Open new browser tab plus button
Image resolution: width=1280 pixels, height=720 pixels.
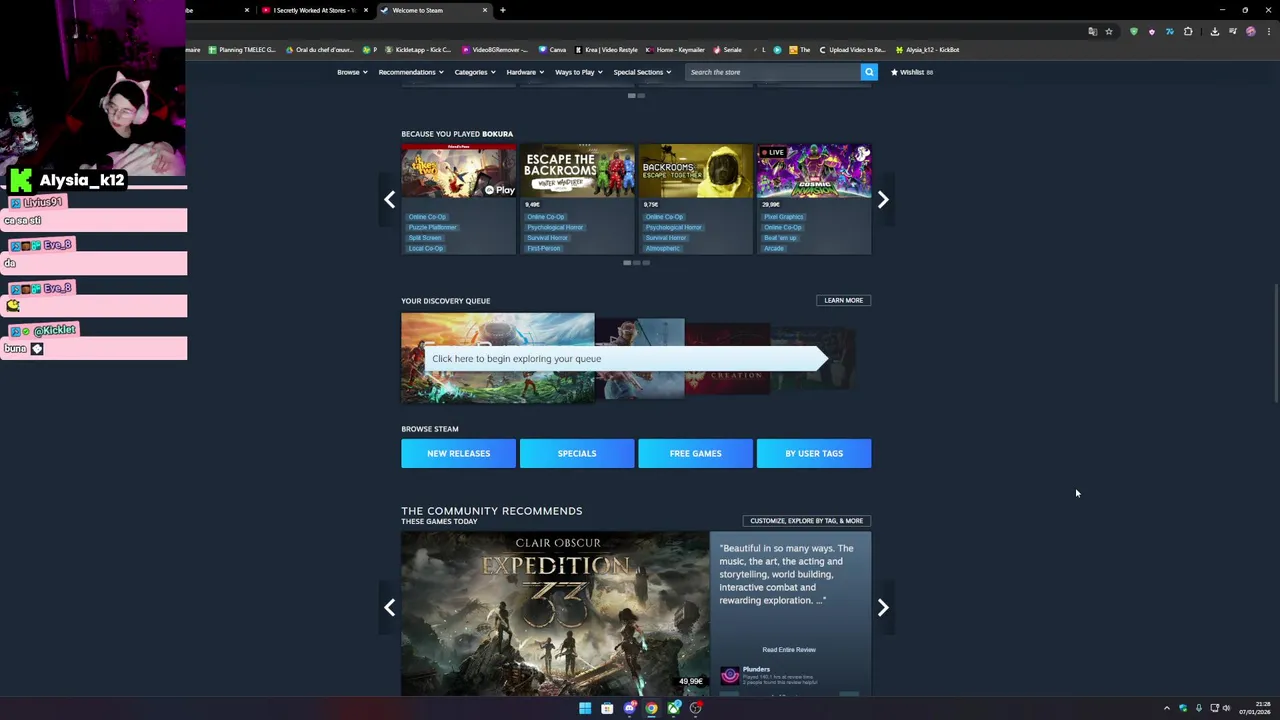click(x=502, y=10)
